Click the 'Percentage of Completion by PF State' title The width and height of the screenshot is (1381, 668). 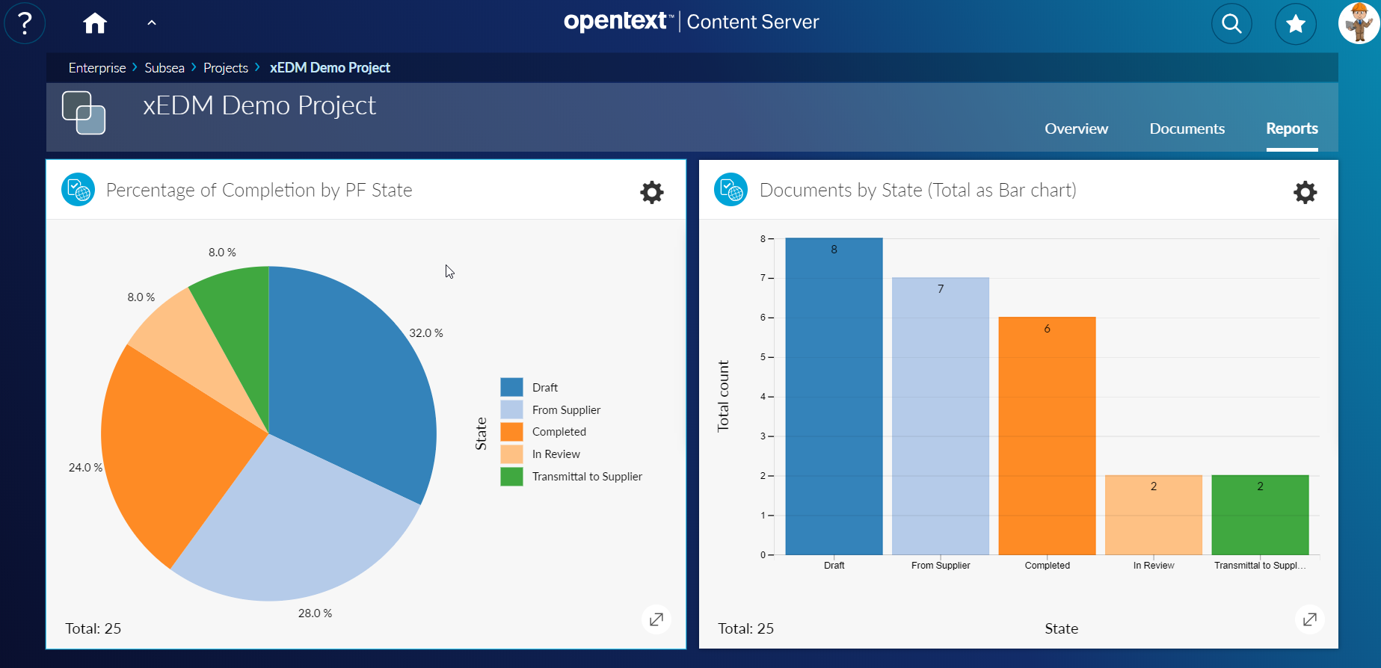[x=259, y=190]
